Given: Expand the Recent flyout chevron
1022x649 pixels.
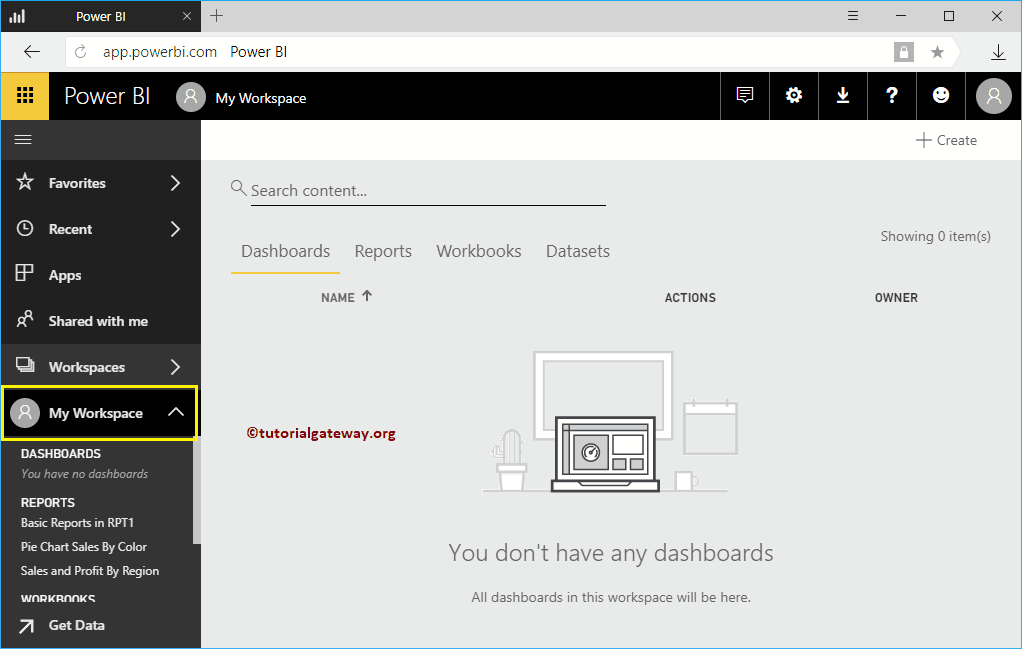Looking at the screenshot, I should tap(175, 229).
